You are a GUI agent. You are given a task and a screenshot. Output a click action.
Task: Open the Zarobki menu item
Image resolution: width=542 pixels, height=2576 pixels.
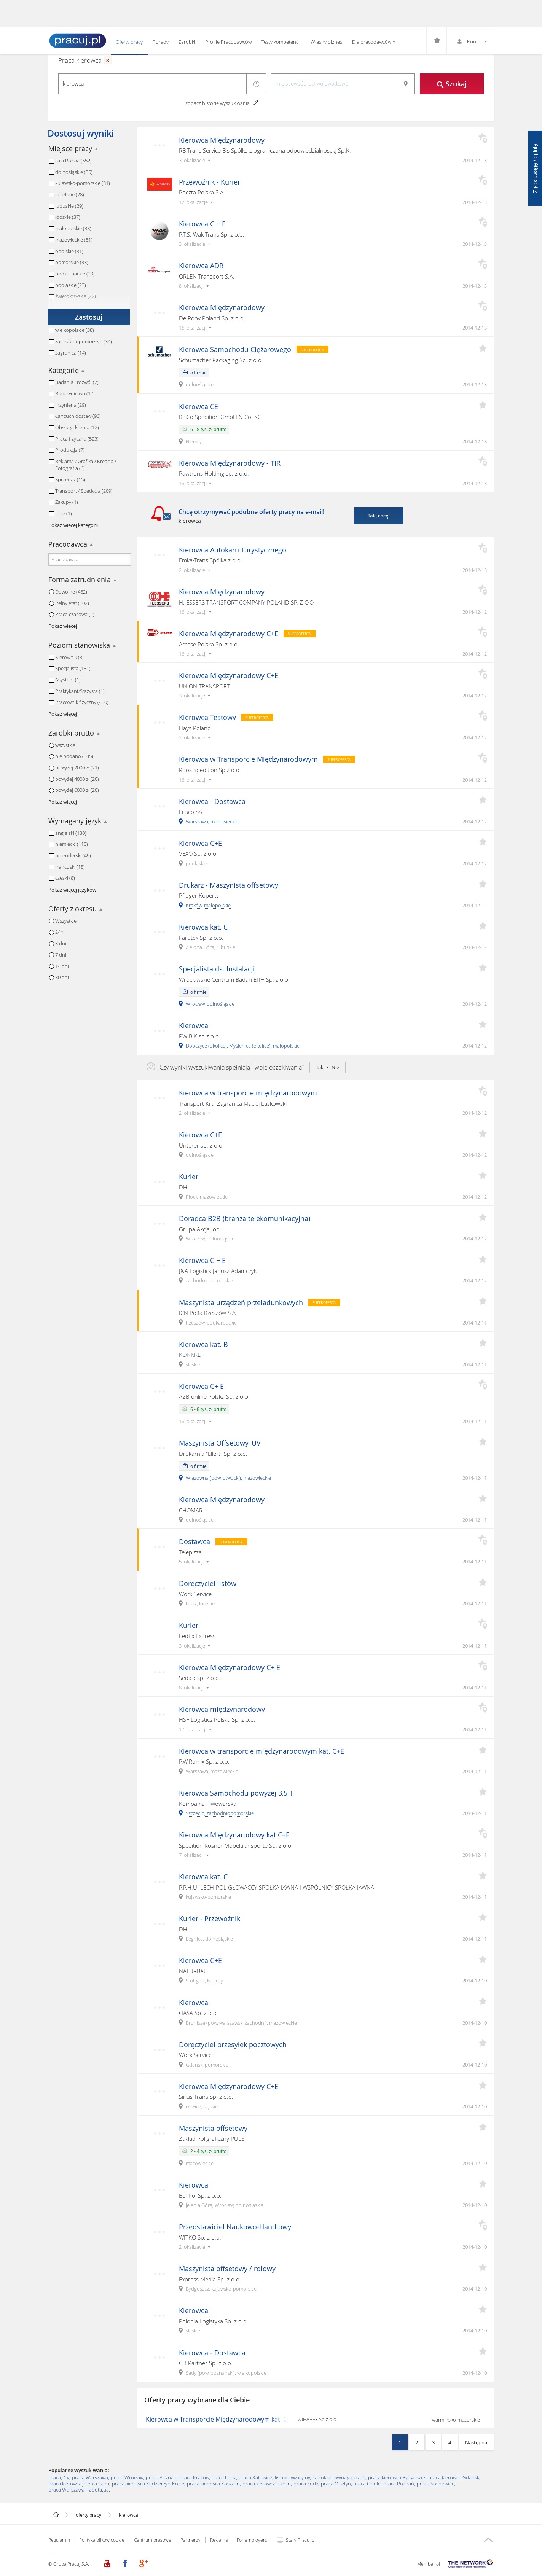[187, 42]
